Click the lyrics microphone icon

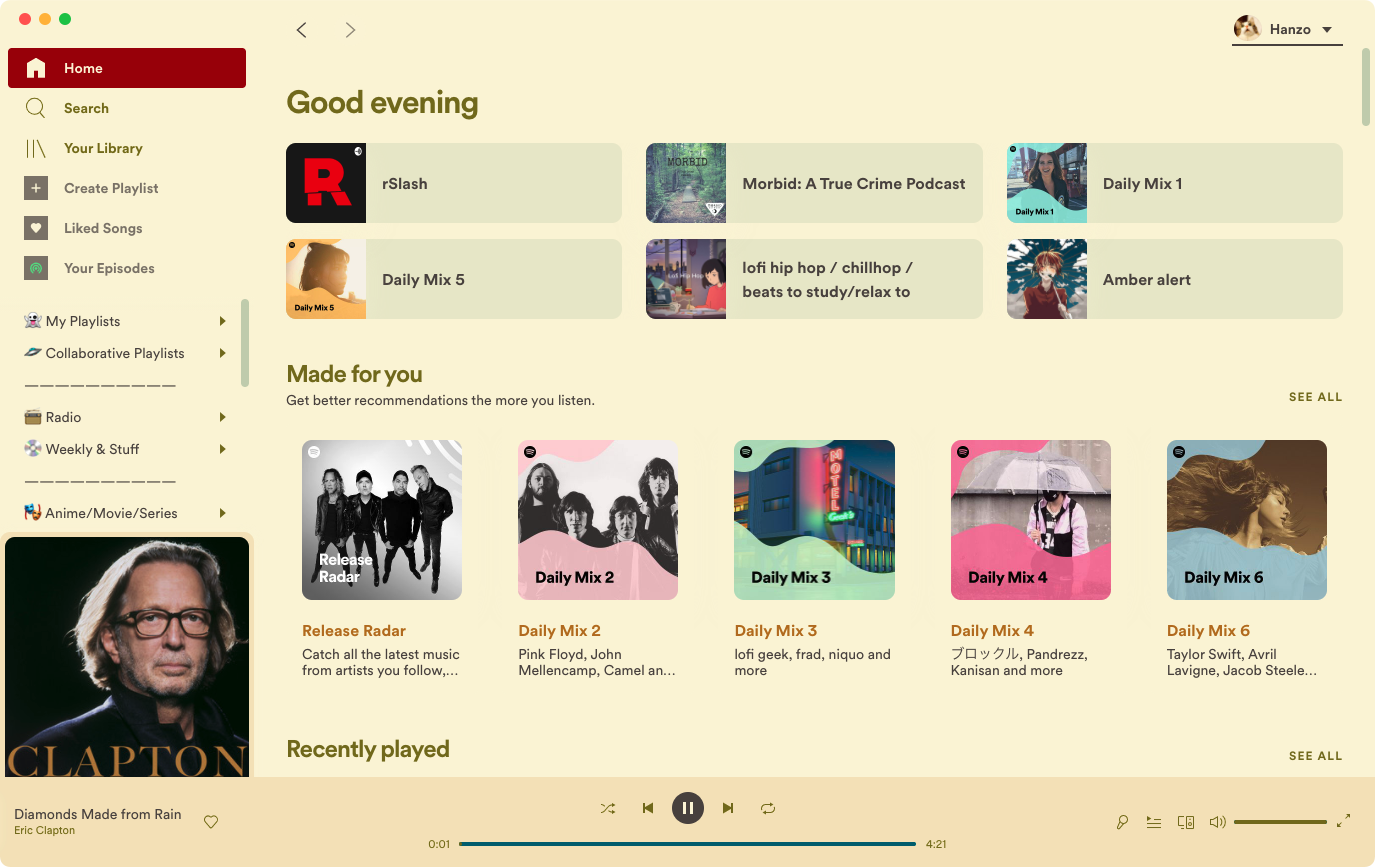coord(1122,822)
